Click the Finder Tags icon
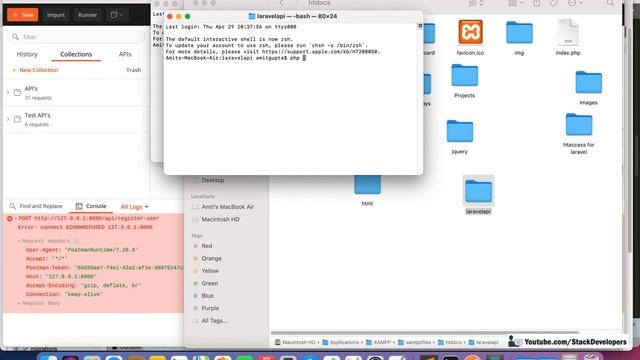The width and height of the screenshot is (640, 360). click(x=553, y=3)
